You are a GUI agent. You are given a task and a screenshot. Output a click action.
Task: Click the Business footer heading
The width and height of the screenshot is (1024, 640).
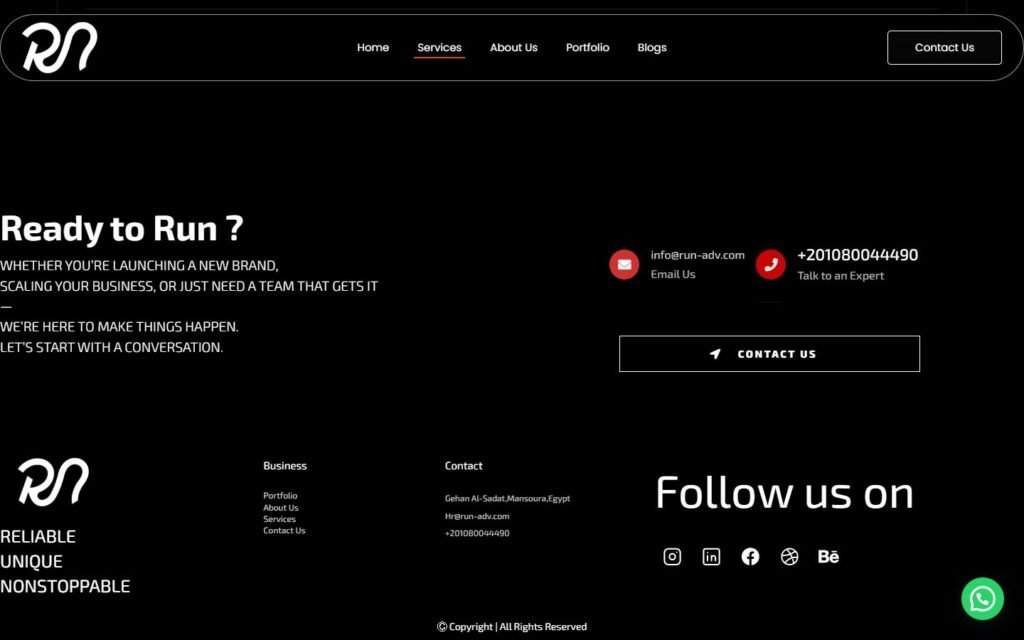coord(285,466)
